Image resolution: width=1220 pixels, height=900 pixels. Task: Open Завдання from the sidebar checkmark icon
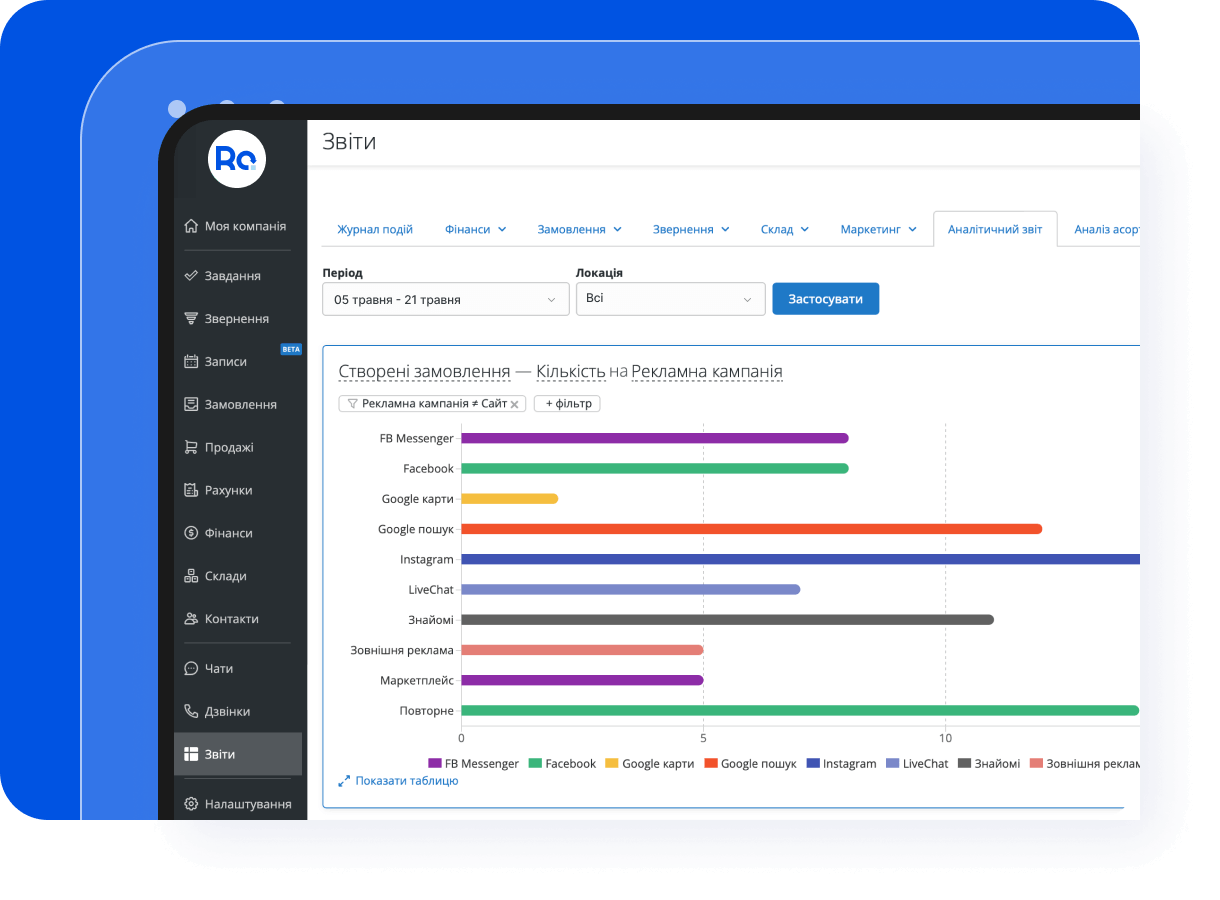click(191, 276)
